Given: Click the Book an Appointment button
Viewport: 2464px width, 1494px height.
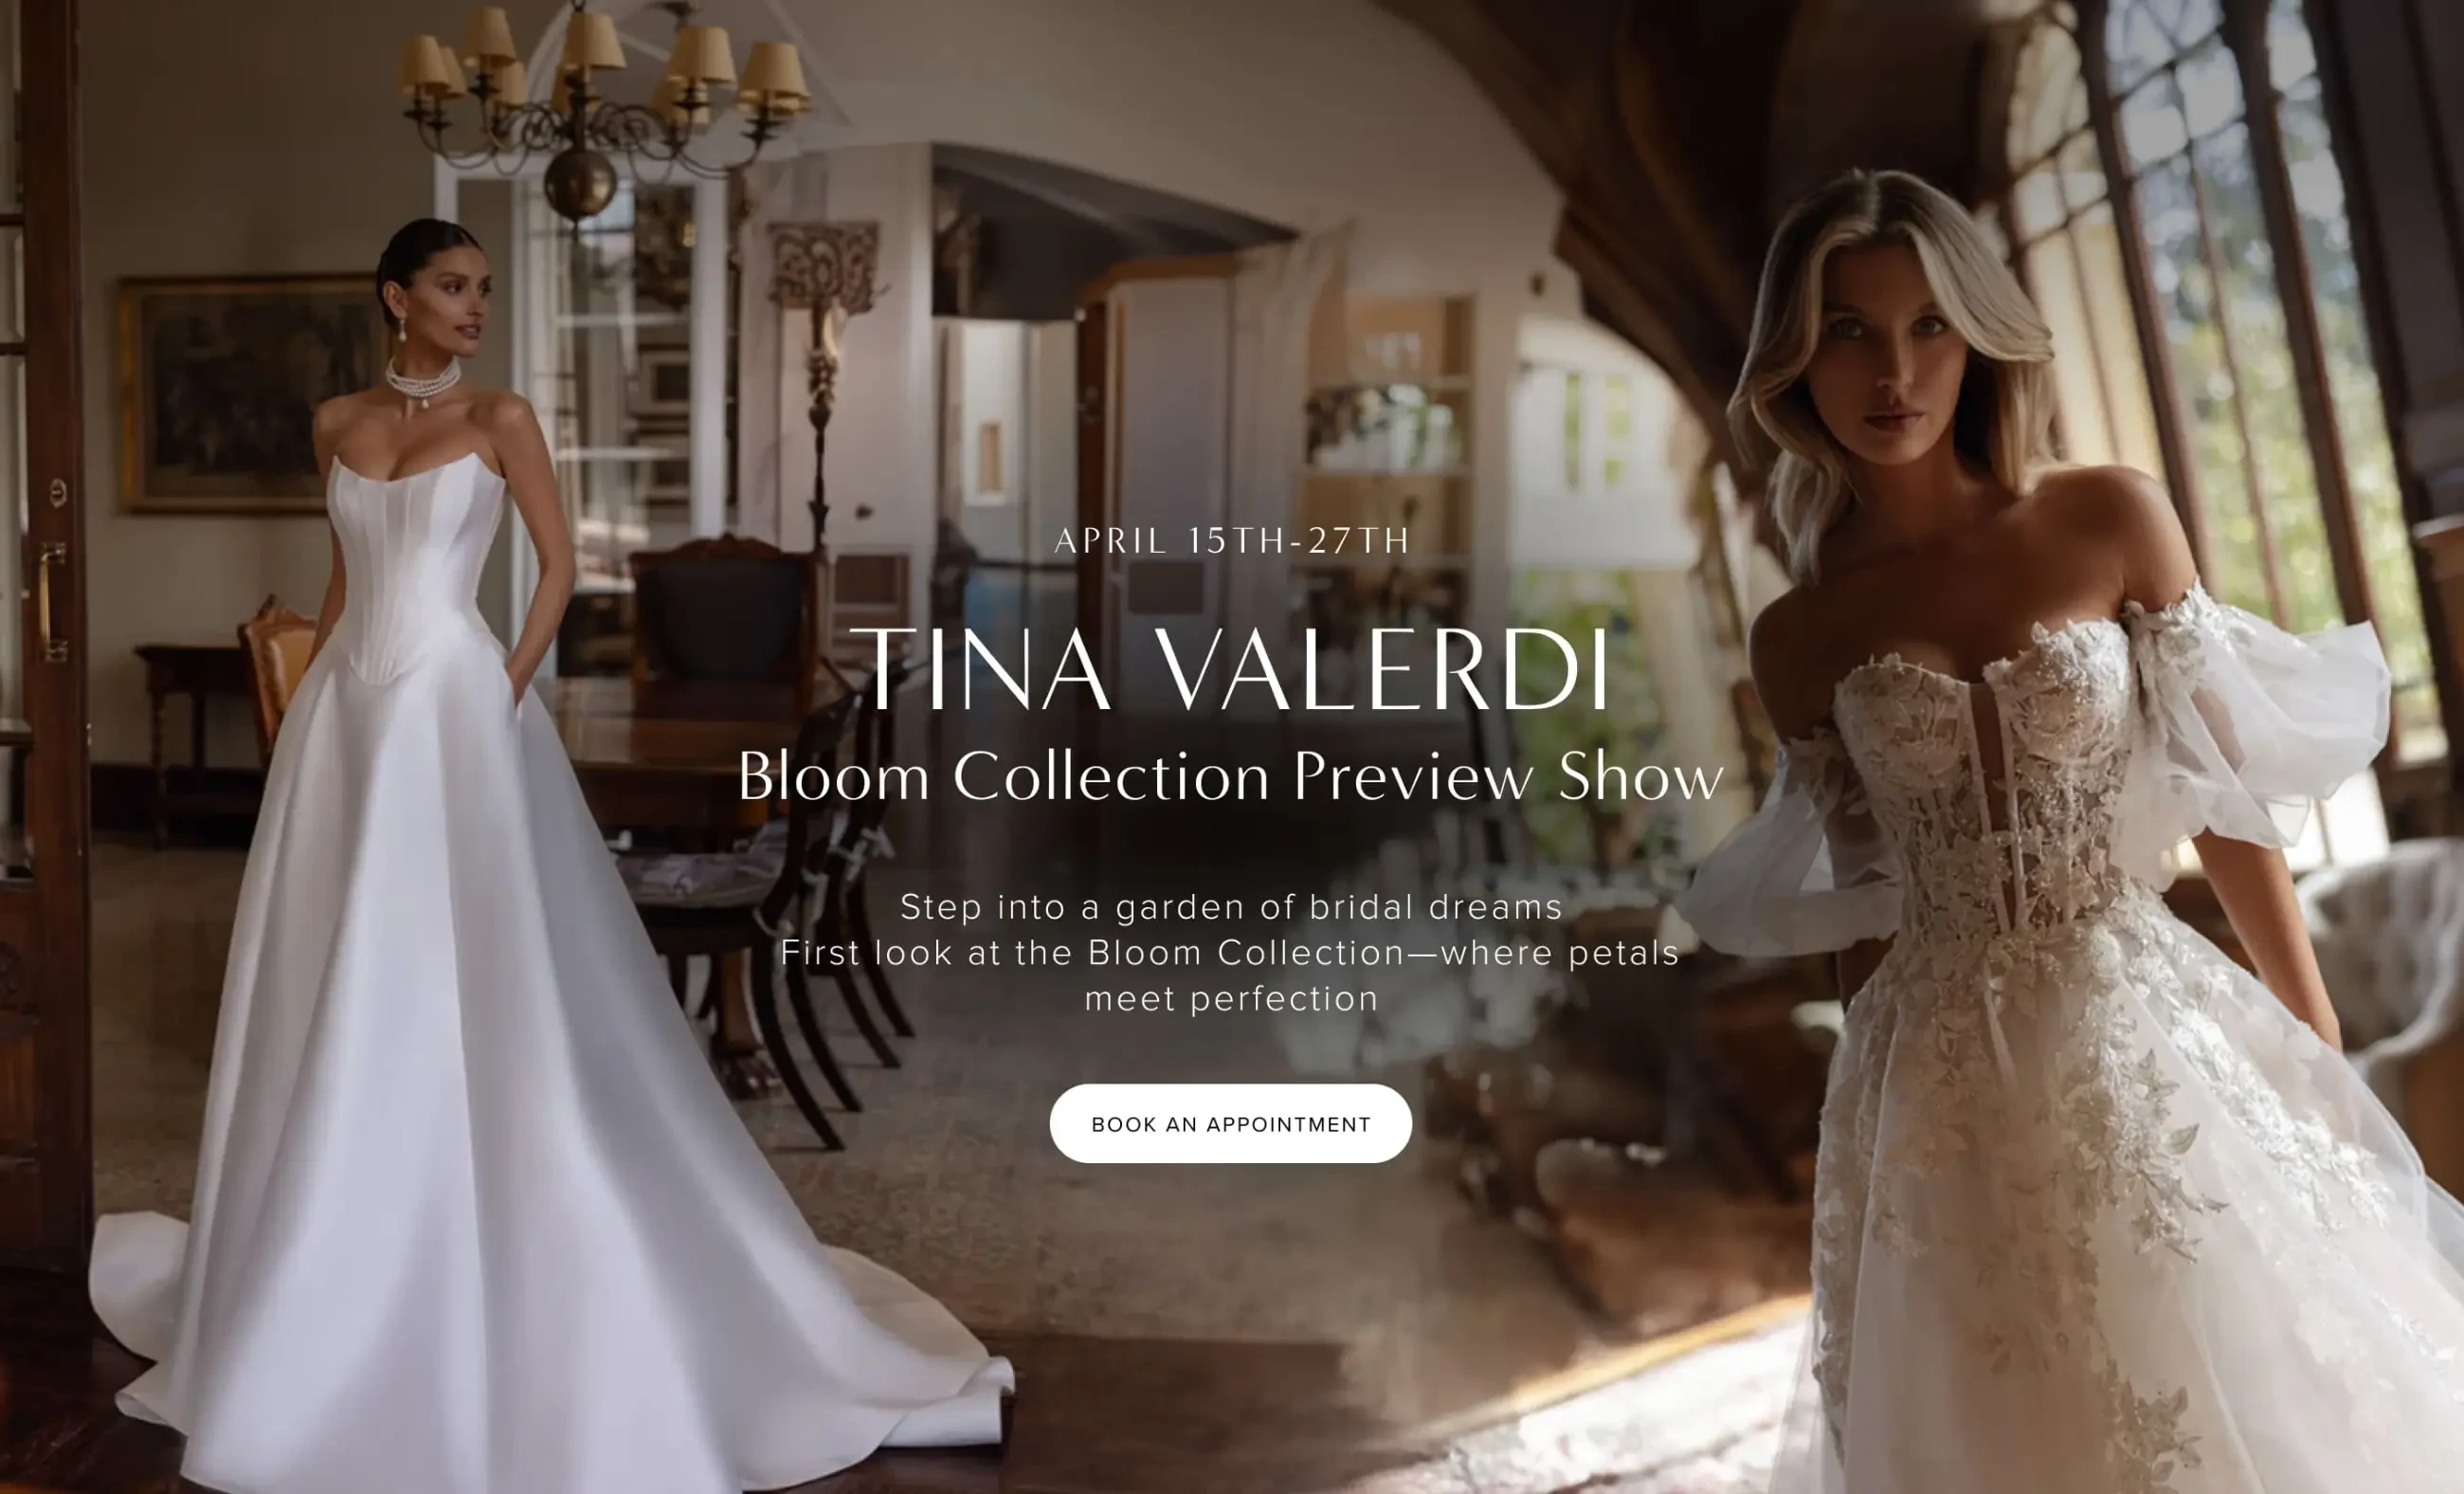Looking at the screenshot, I should tap(1230, 1123).
